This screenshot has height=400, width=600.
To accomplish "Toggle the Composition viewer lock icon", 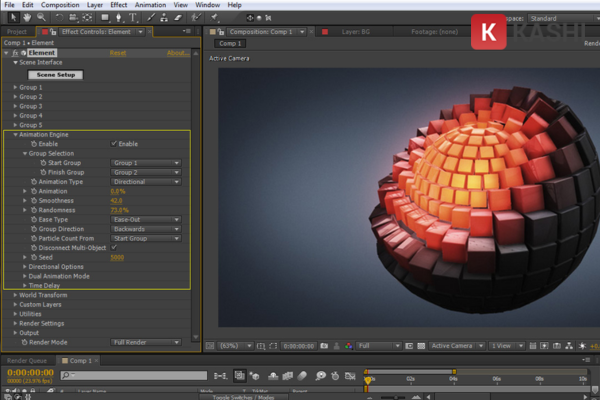I will 221,32.
